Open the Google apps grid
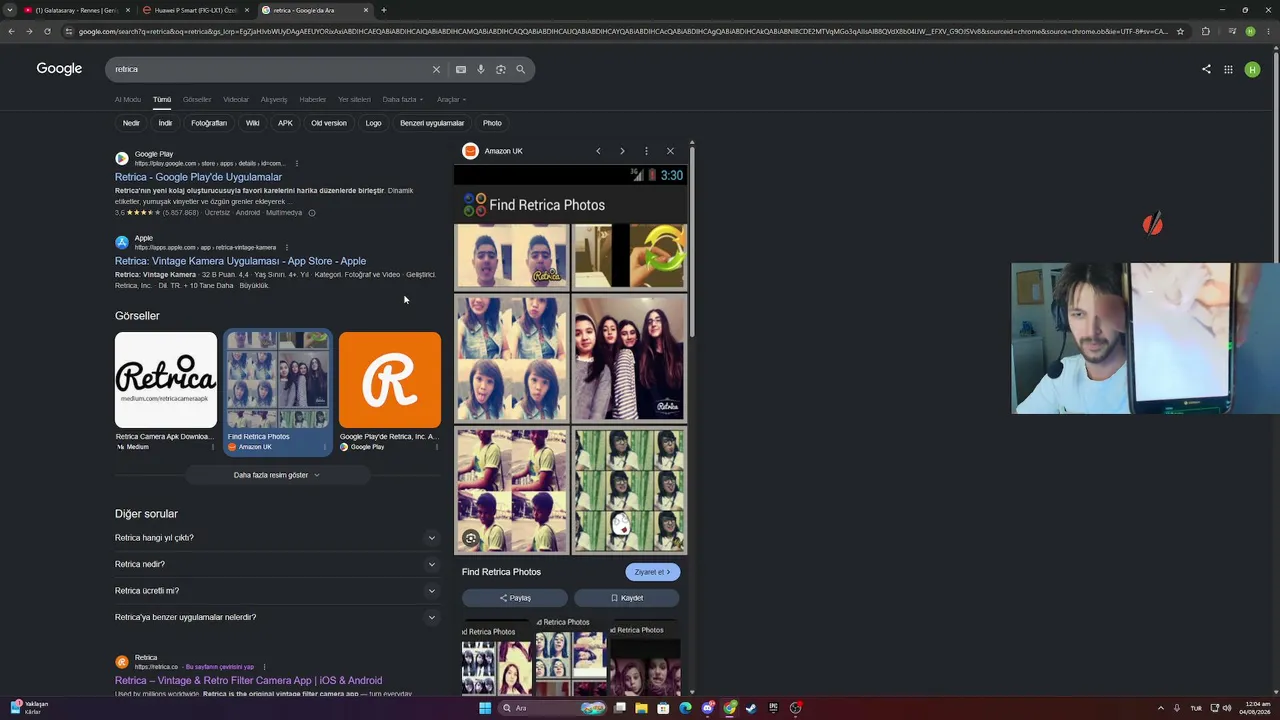The height and width of the screenshot is (720, 1280). [1228, 69]
